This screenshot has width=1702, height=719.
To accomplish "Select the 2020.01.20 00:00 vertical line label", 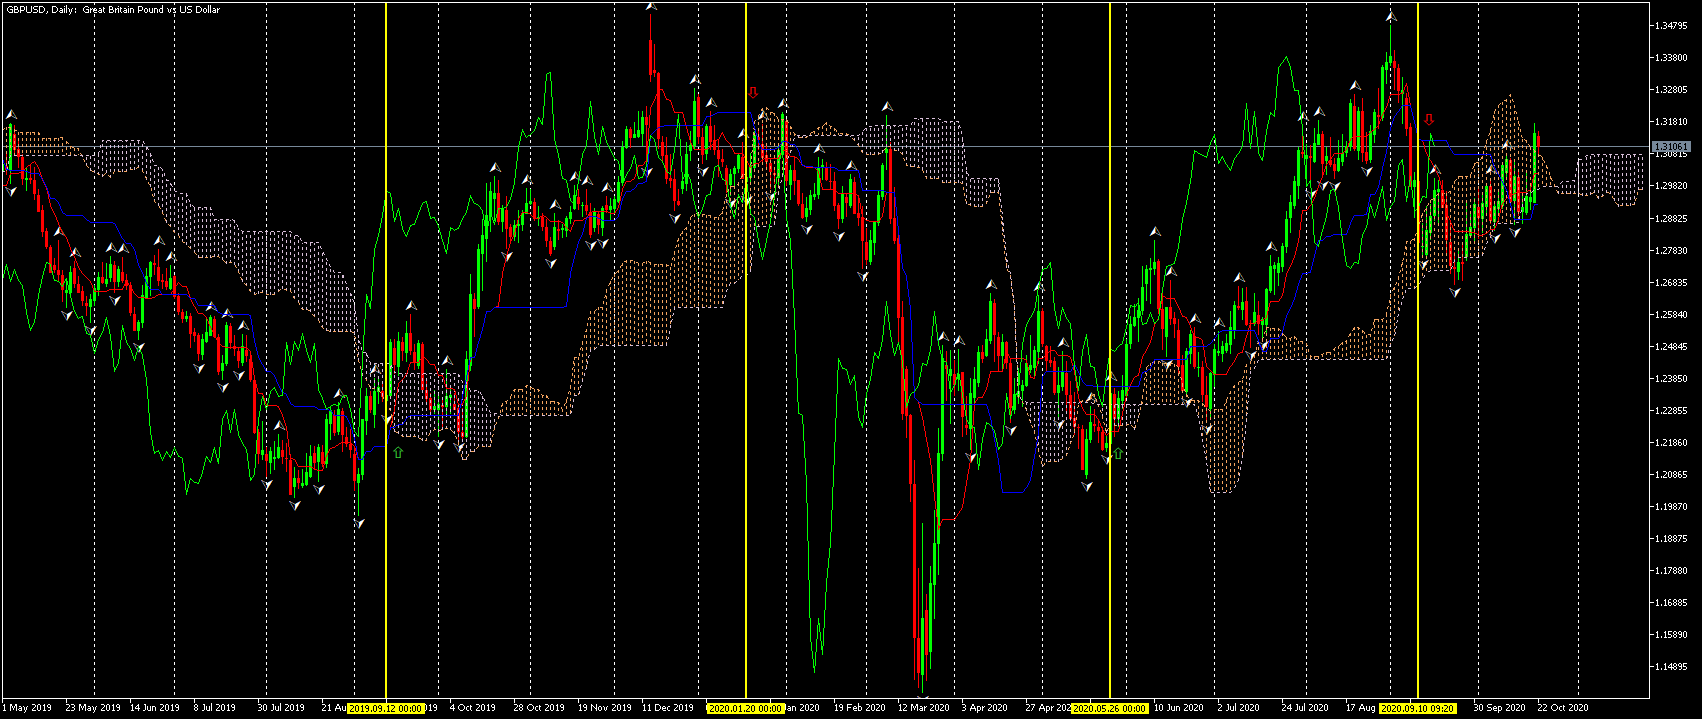I will coord(745,708).
